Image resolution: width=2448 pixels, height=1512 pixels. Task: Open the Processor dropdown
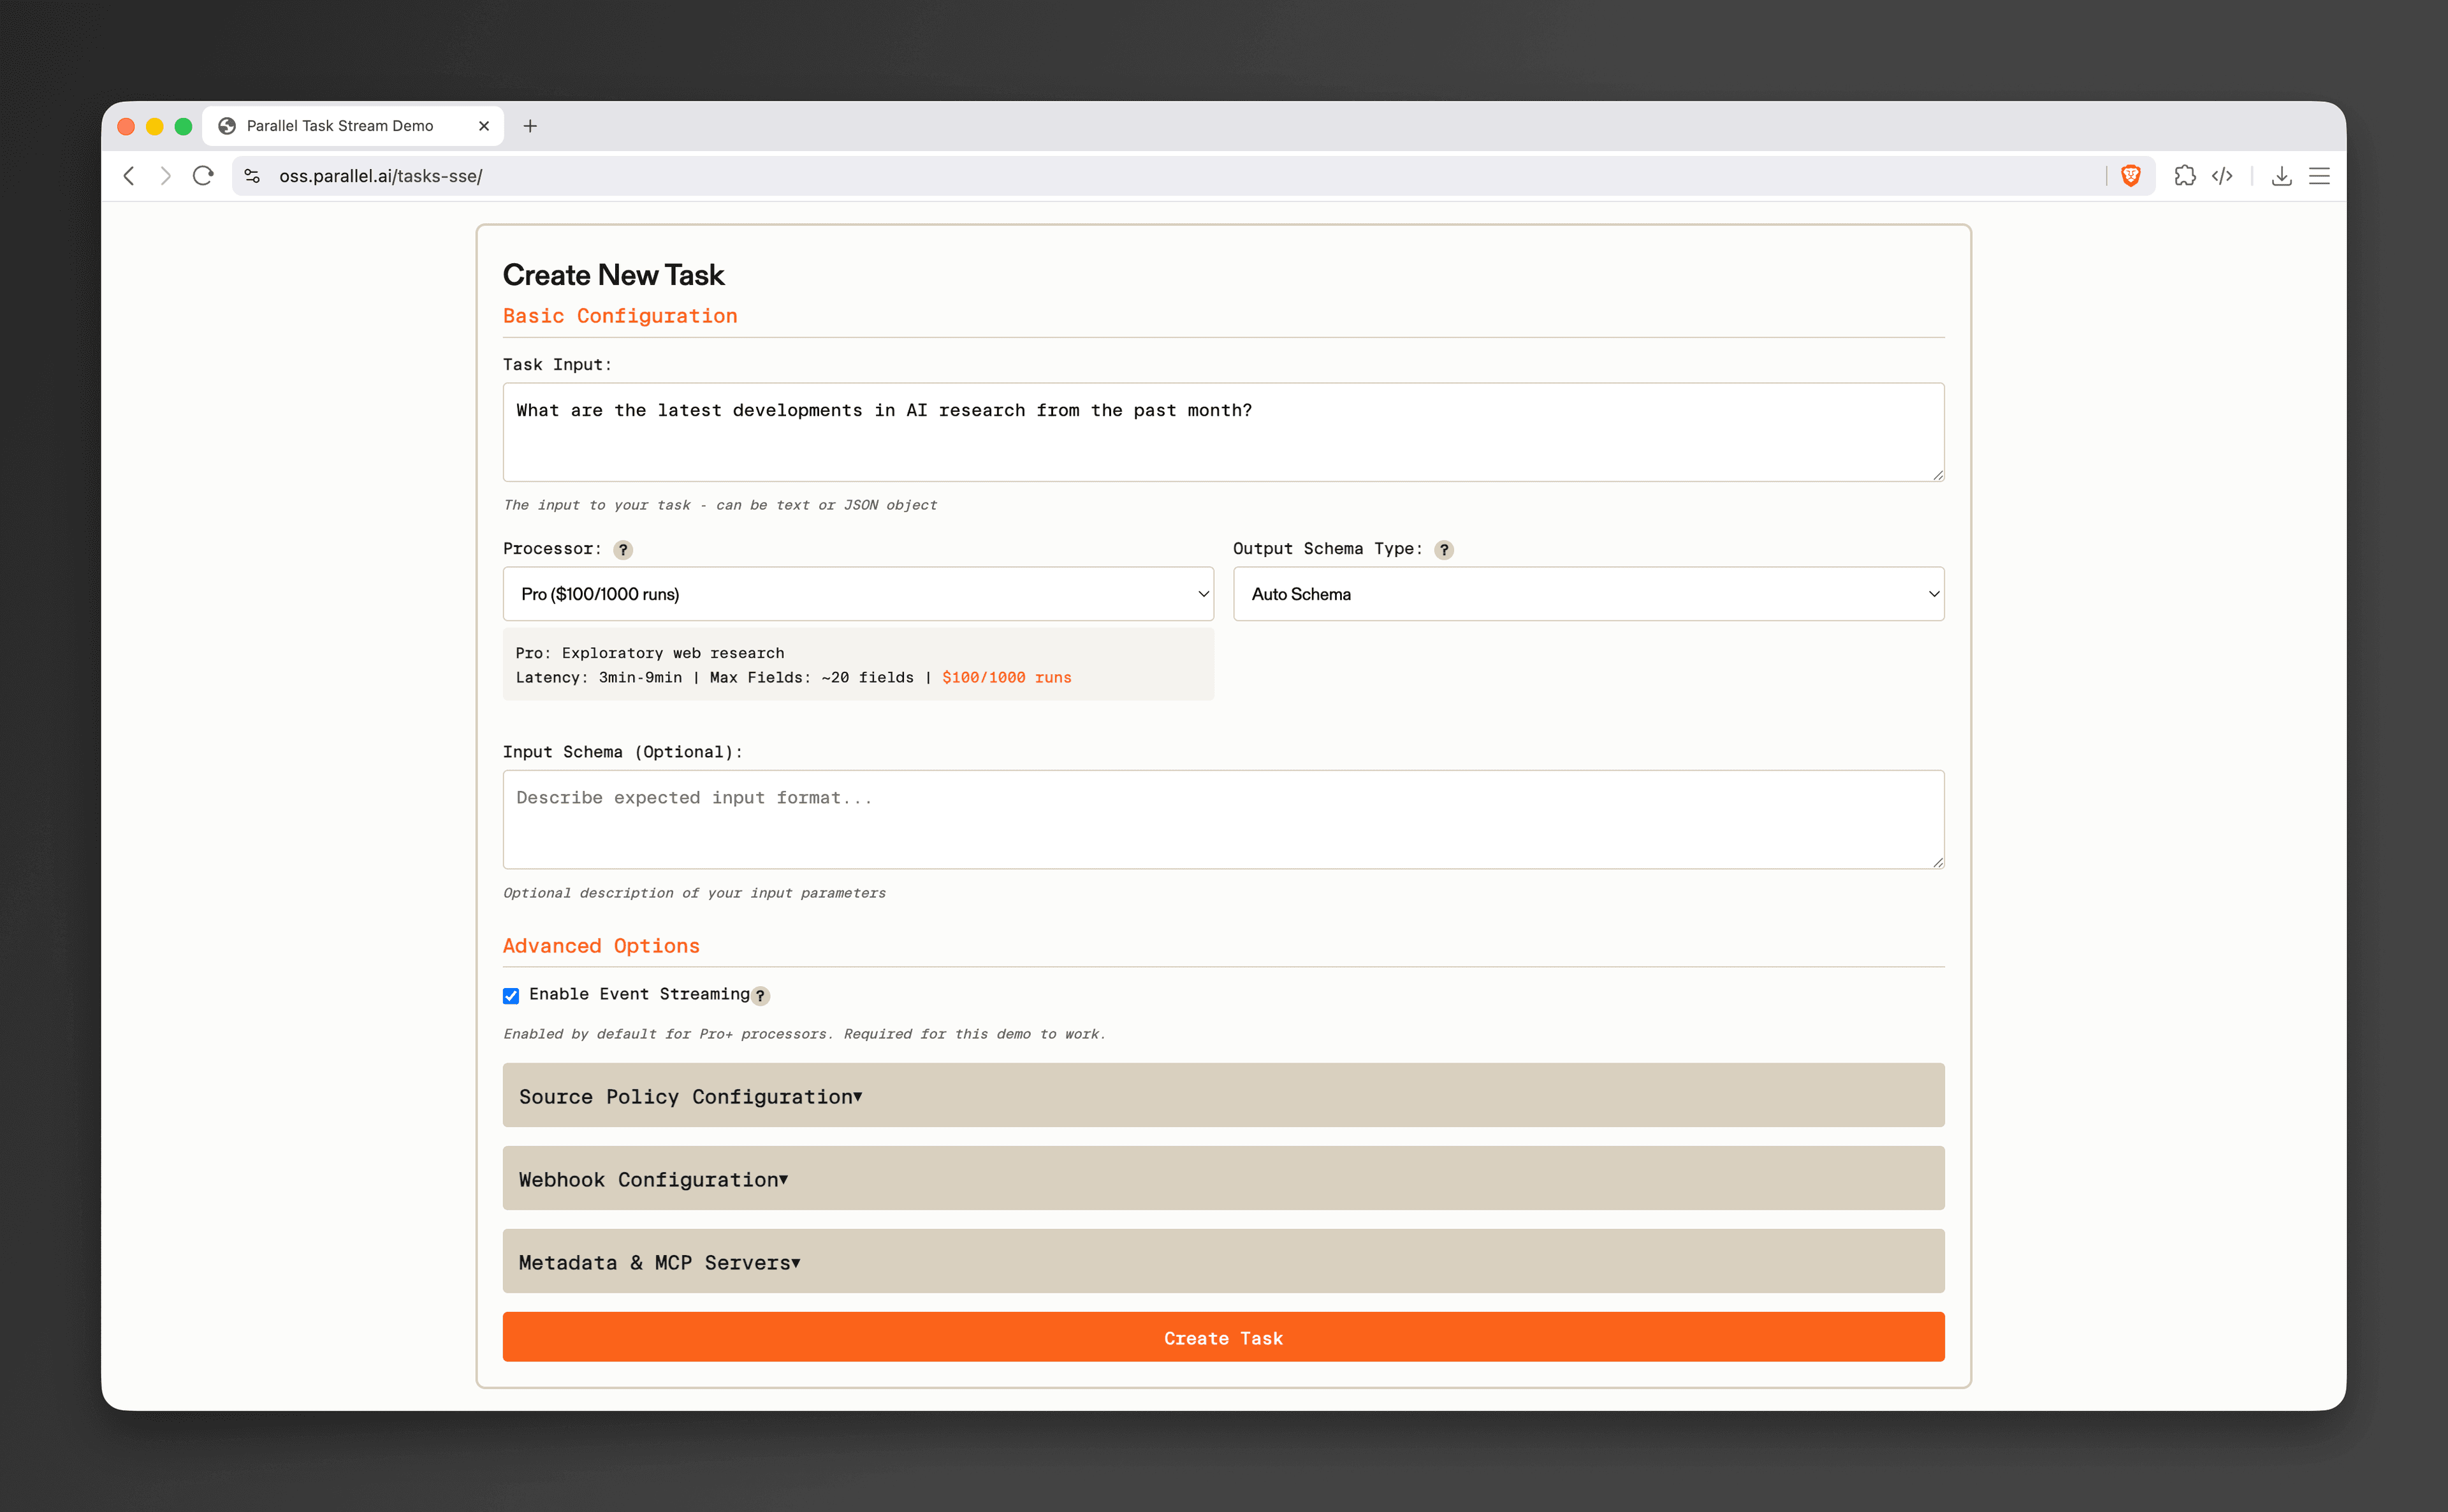857,593
